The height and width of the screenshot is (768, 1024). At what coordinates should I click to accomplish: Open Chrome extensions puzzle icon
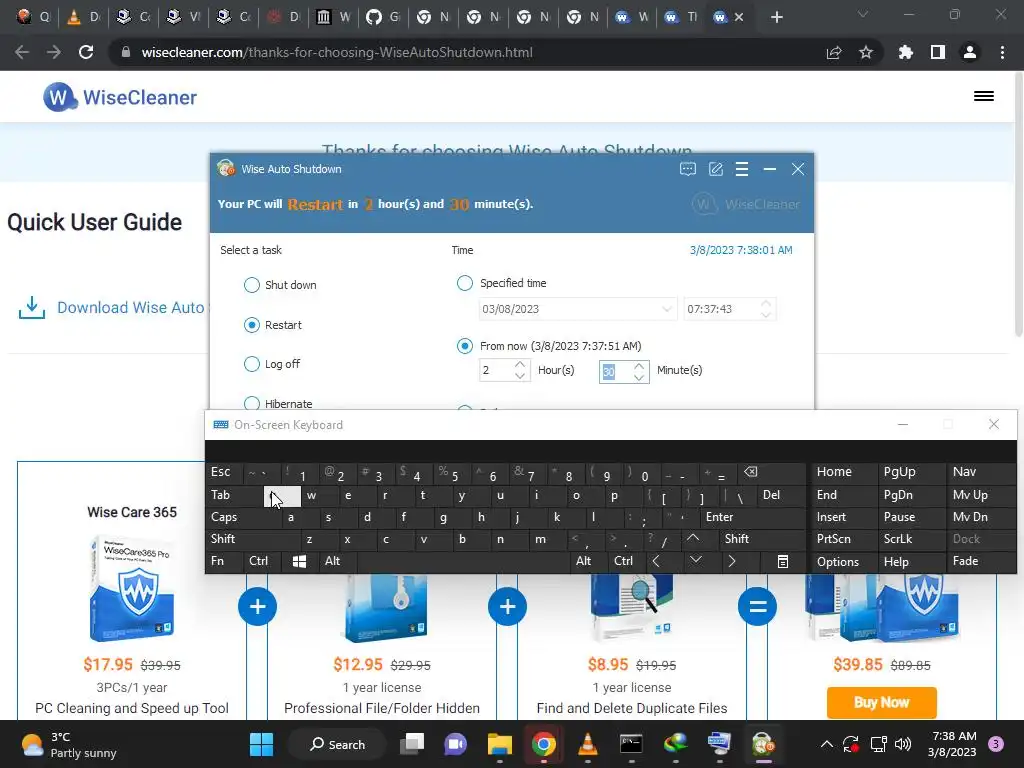point(905,52)
